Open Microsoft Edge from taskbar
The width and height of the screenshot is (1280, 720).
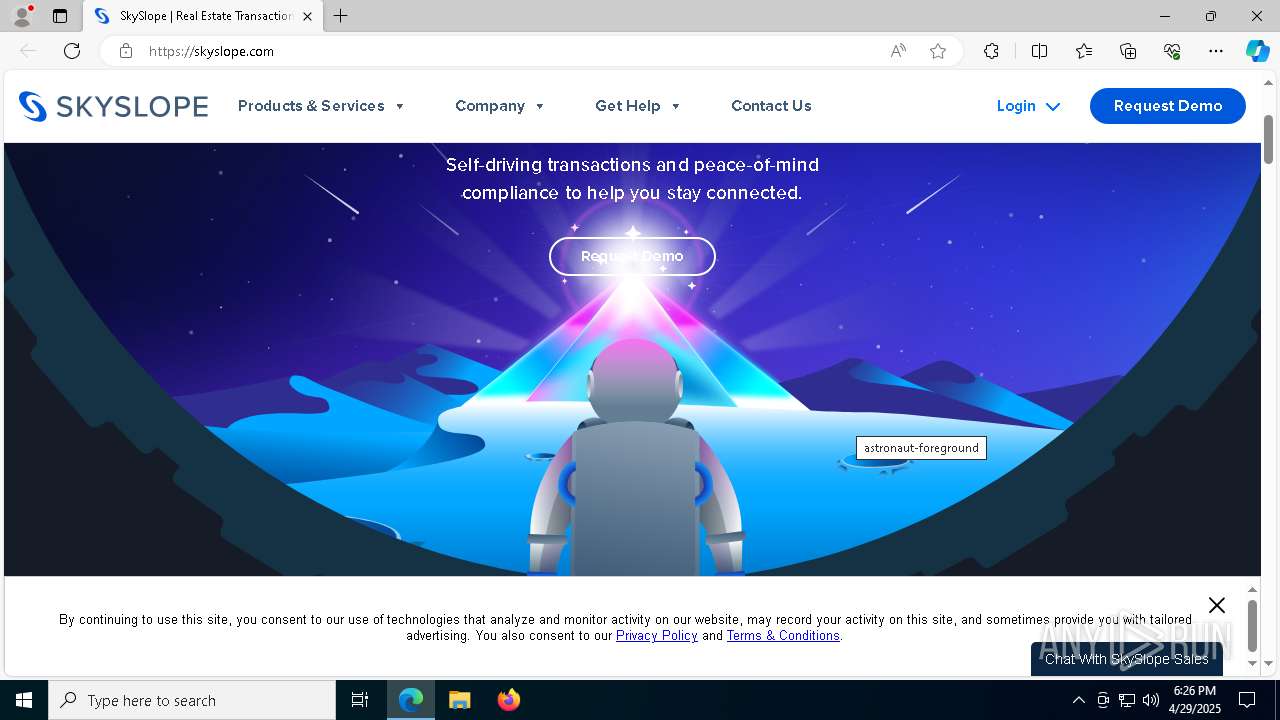pyautogui.click(x=411, y=700)
